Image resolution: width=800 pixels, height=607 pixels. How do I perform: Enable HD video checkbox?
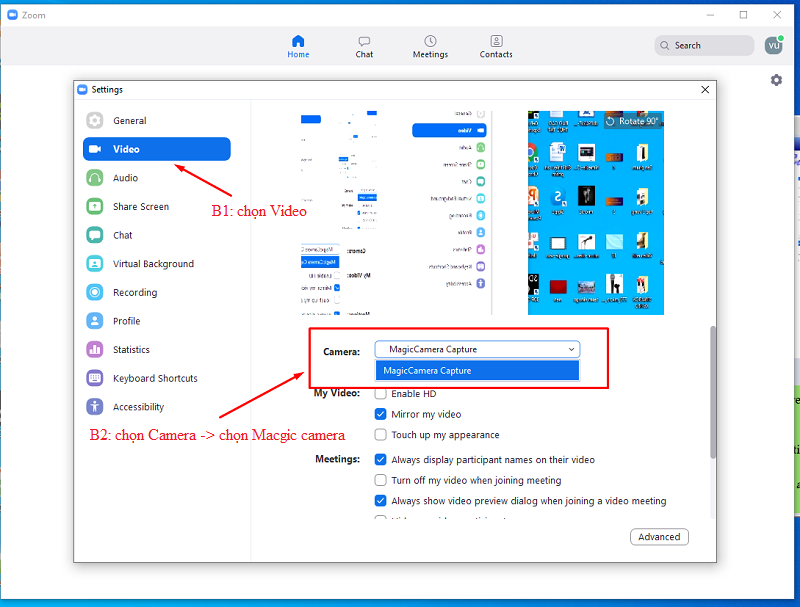380,394
